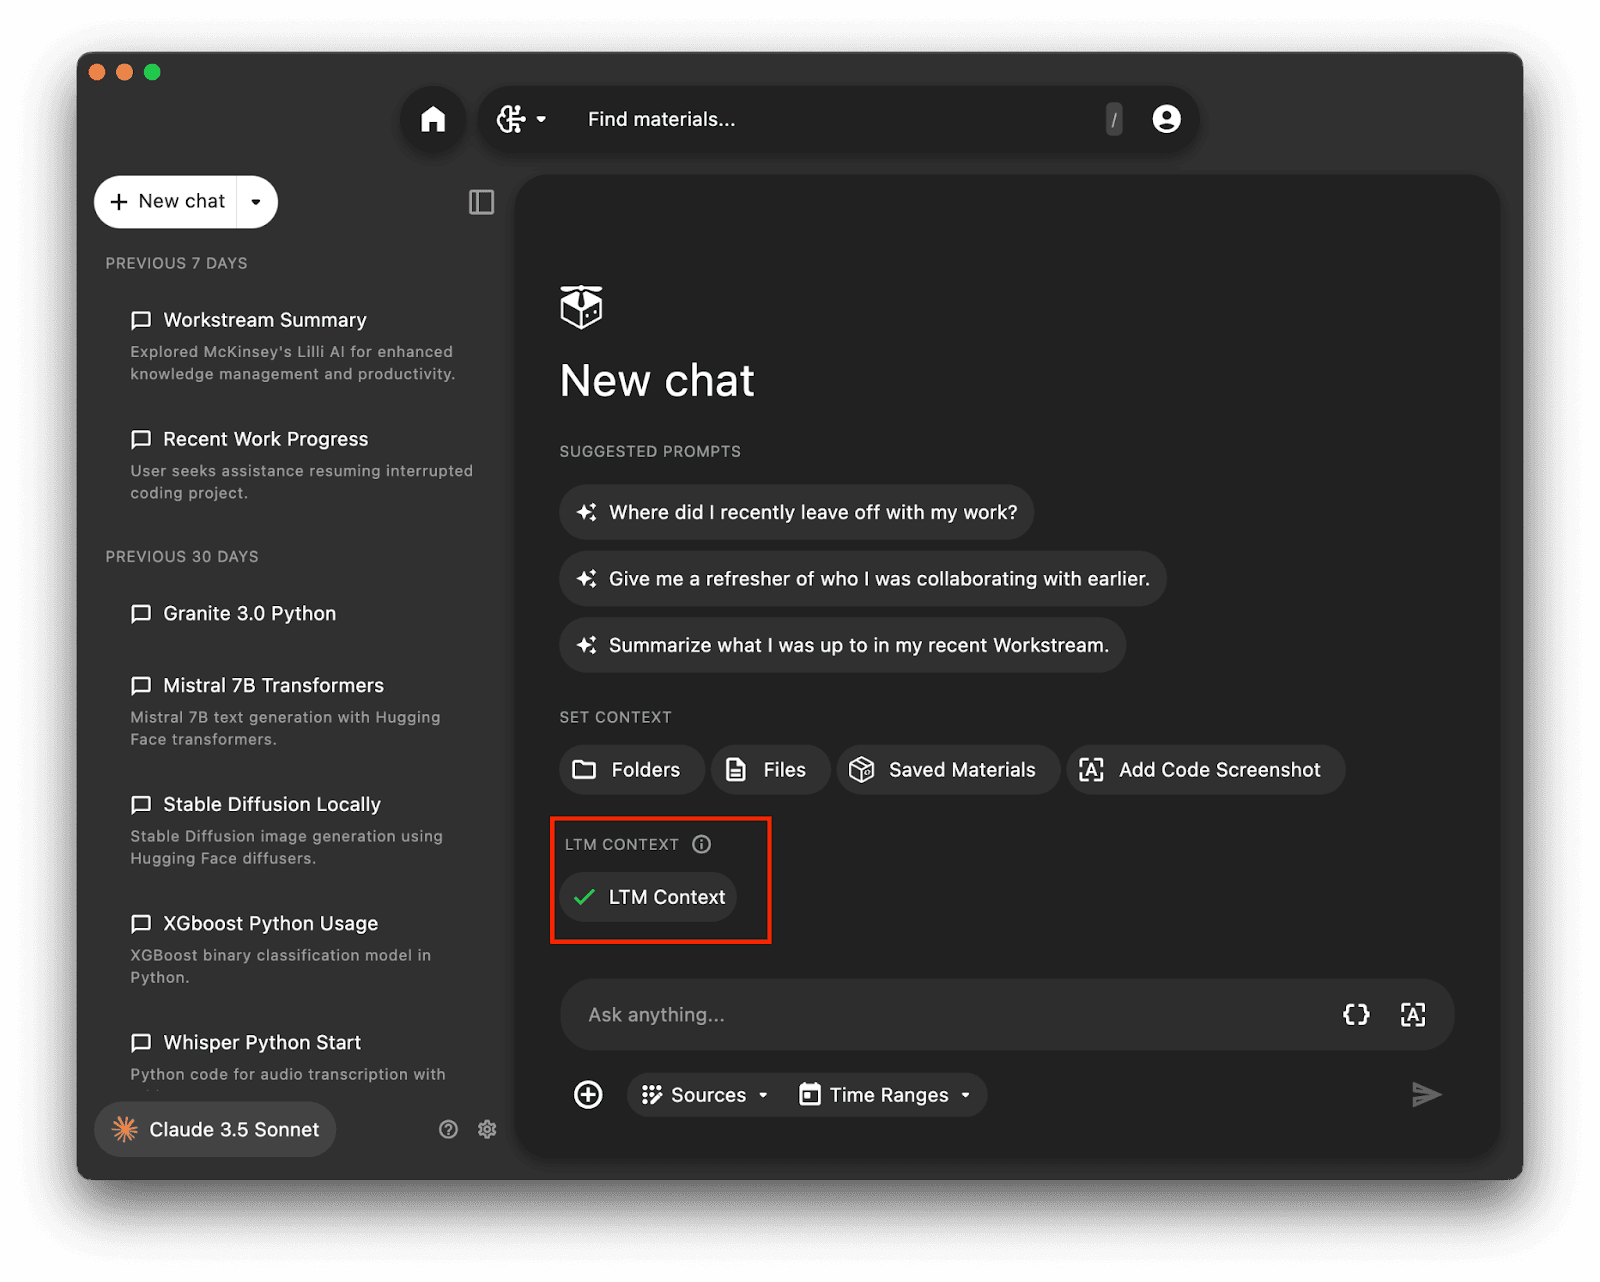Start a New chat
The height and width of the screenshot is (1282, 1600).
coord(167,201)
